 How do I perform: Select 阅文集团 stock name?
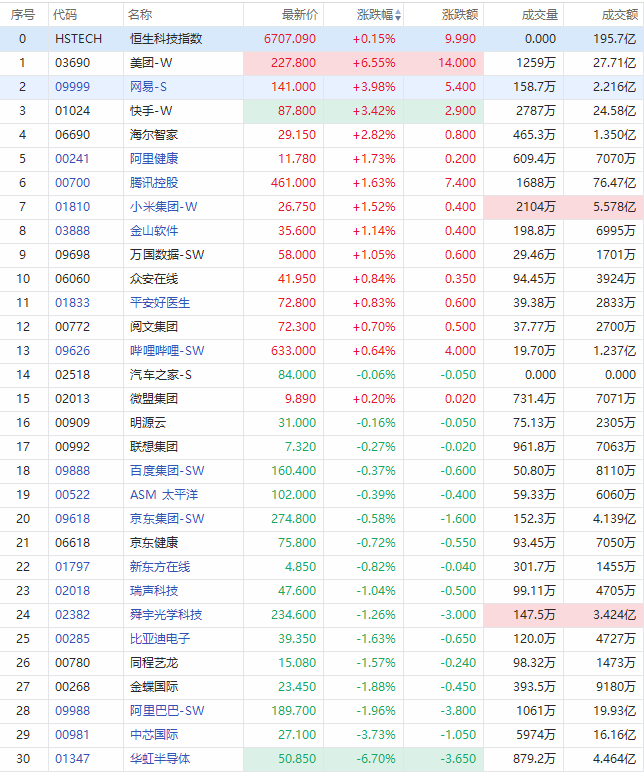click(x=154, y=327)
